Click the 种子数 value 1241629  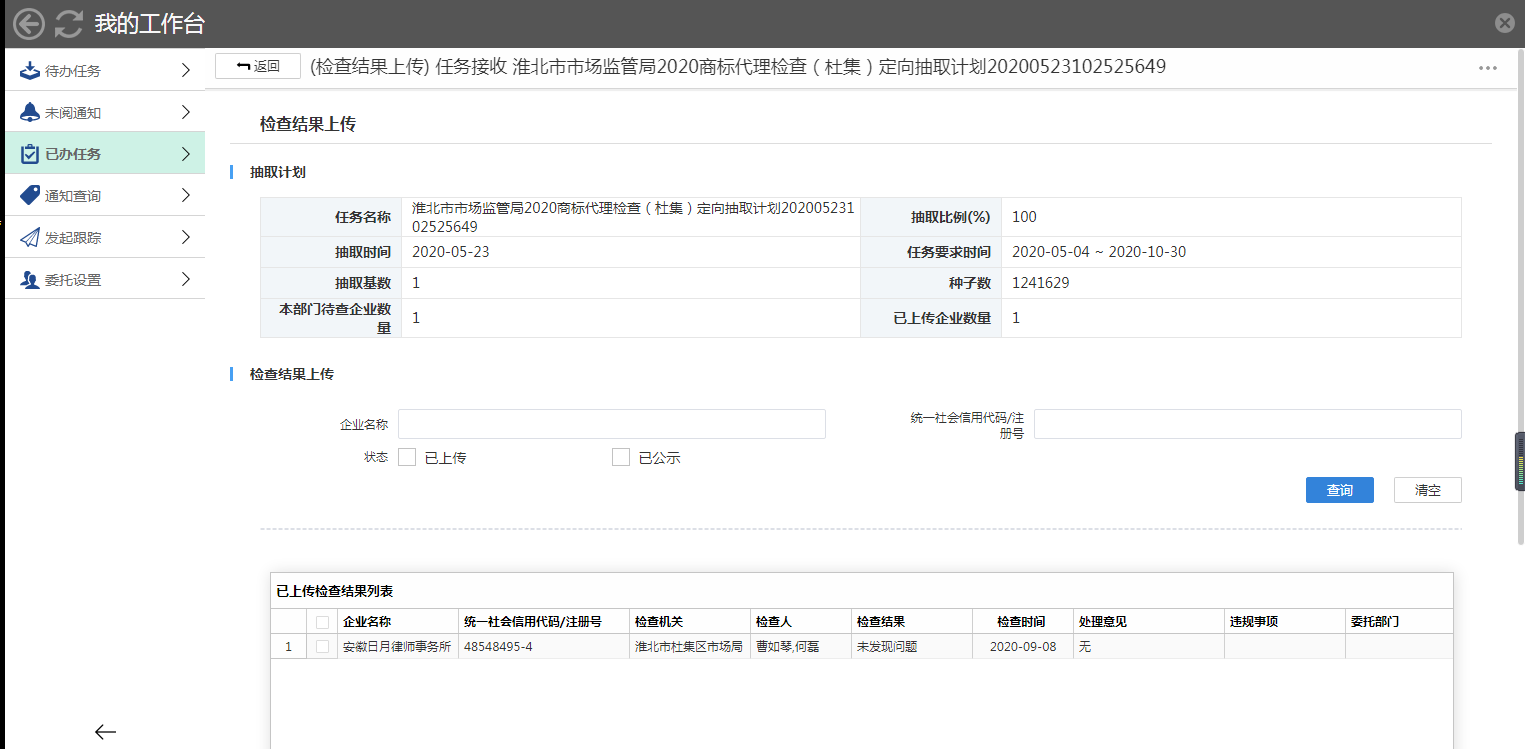pos(1040,283)
